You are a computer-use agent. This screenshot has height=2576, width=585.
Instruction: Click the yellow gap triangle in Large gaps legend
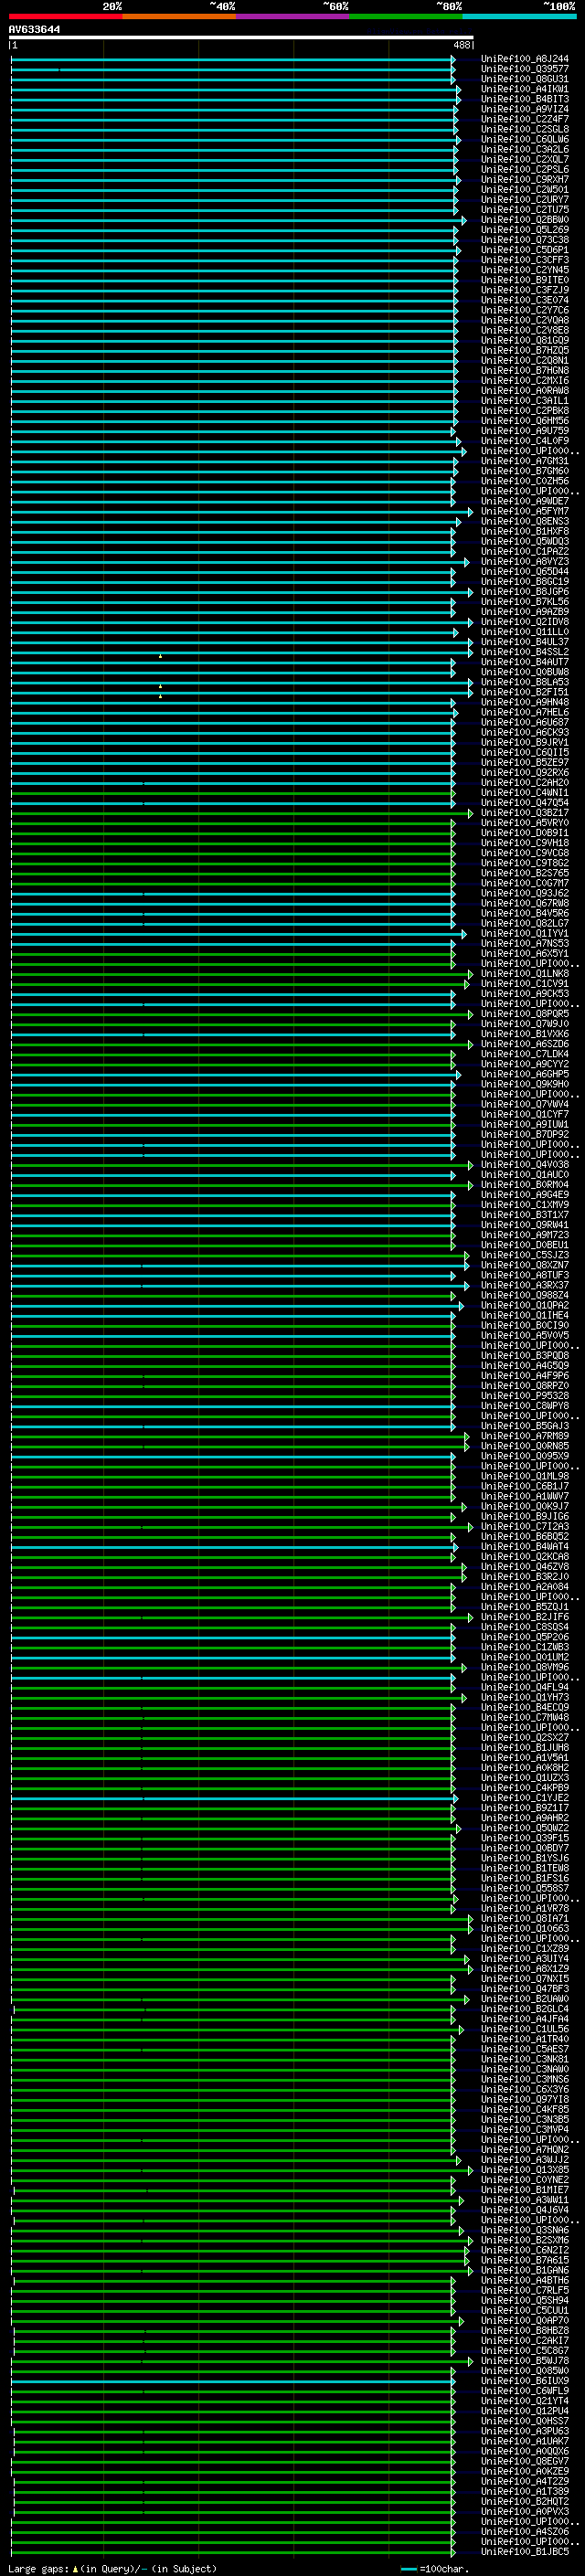(75, 2568)
